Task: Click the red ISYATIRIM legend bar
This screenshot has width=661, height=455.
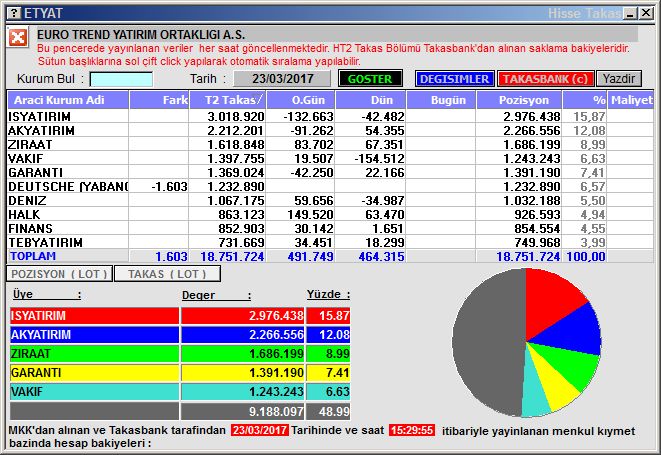Action: click(94, 315)
